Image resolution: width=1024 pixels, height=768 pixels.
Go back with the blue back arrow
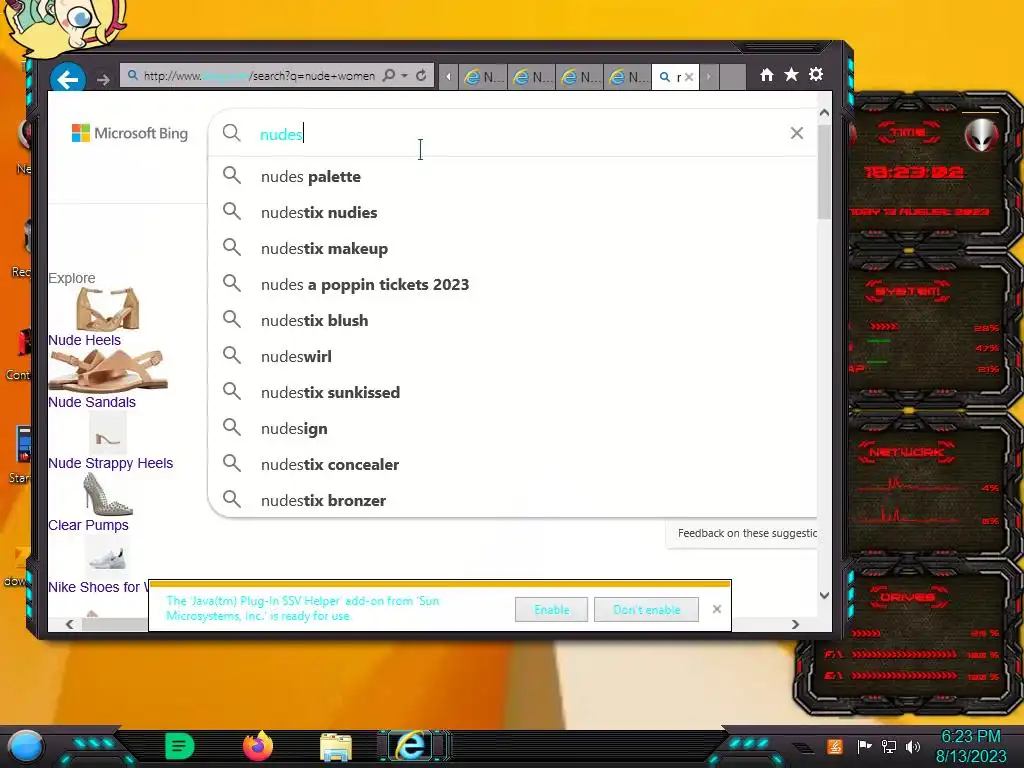67,79
